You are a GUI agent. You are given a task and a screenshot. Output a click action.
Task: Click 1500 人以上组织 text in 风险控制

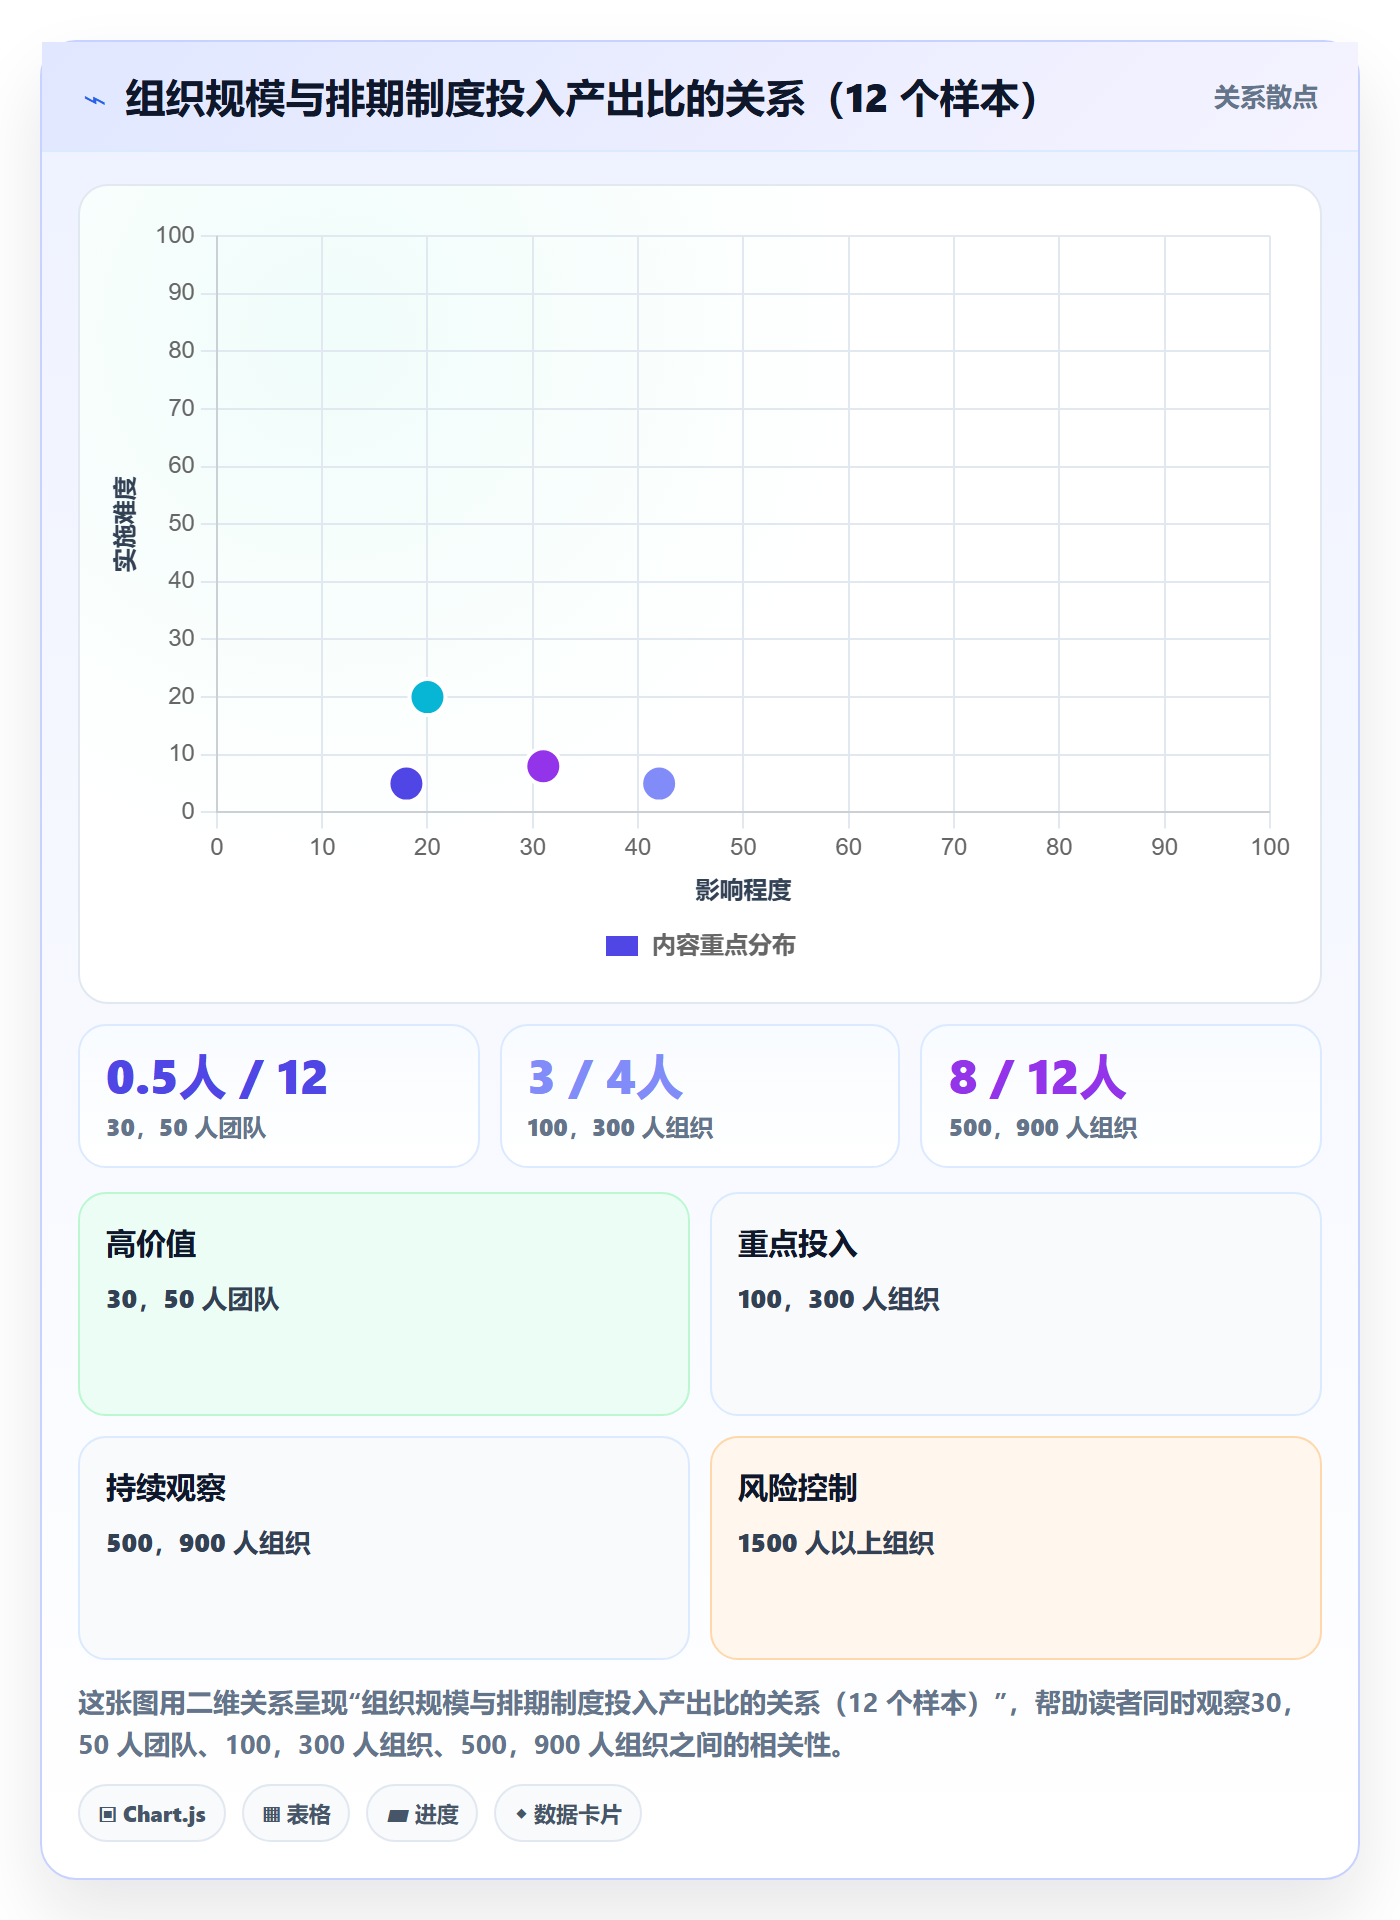tap(836, 1543)
